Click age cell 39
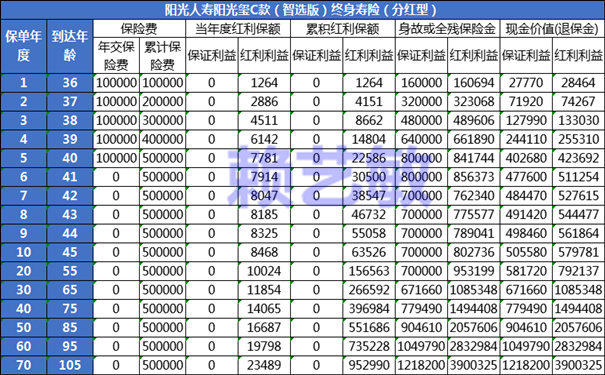 point(70,139)
